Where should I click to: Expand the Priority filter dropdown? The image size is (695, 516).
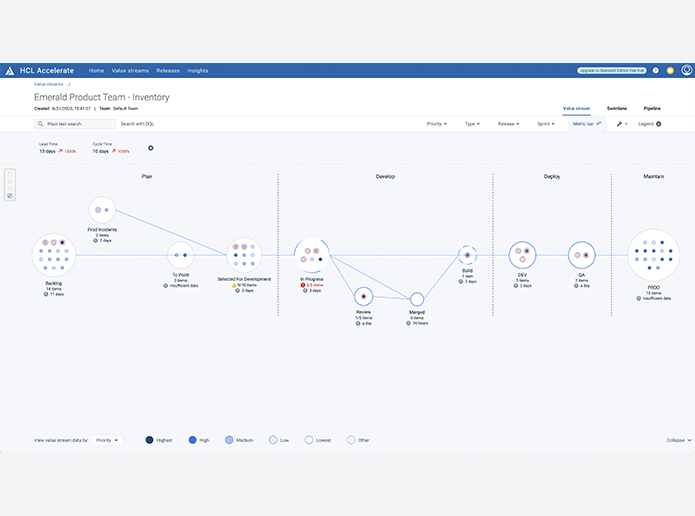pyautogui.click(x=438, y=124)
